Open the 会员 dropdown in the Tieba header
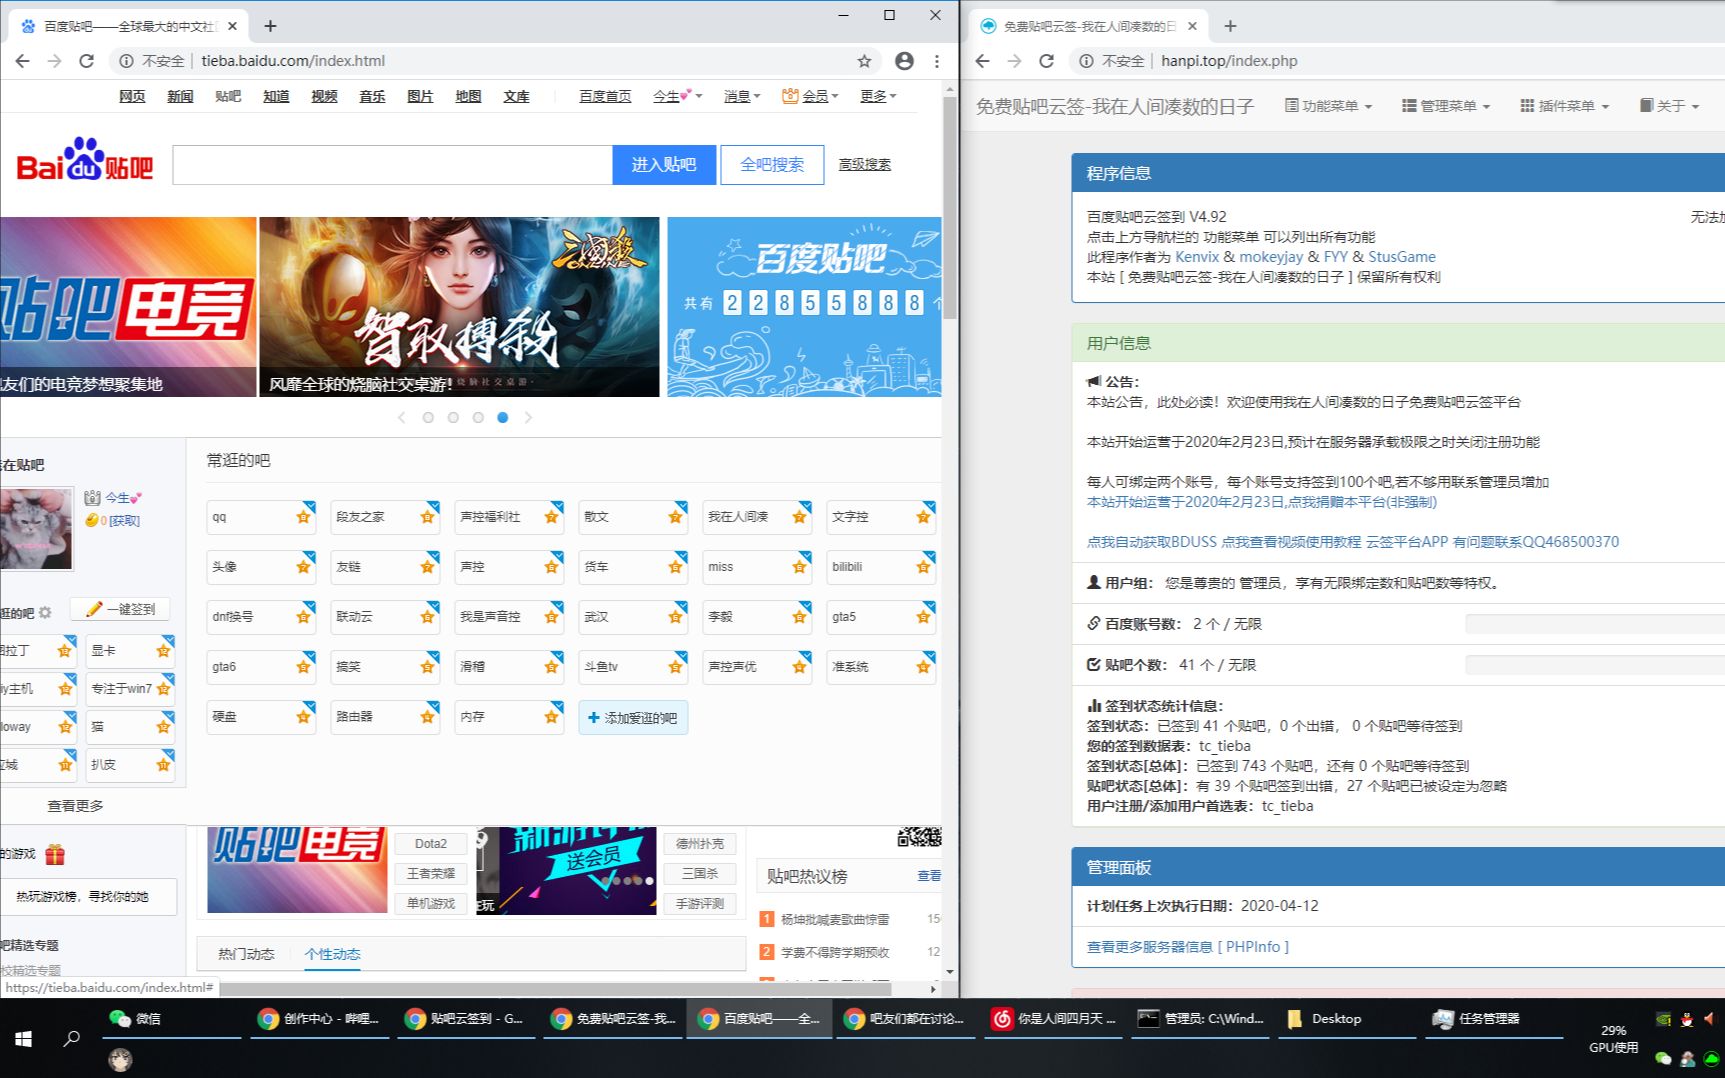Viewport: 1725px width, 1078px height. tap(810, 96)
